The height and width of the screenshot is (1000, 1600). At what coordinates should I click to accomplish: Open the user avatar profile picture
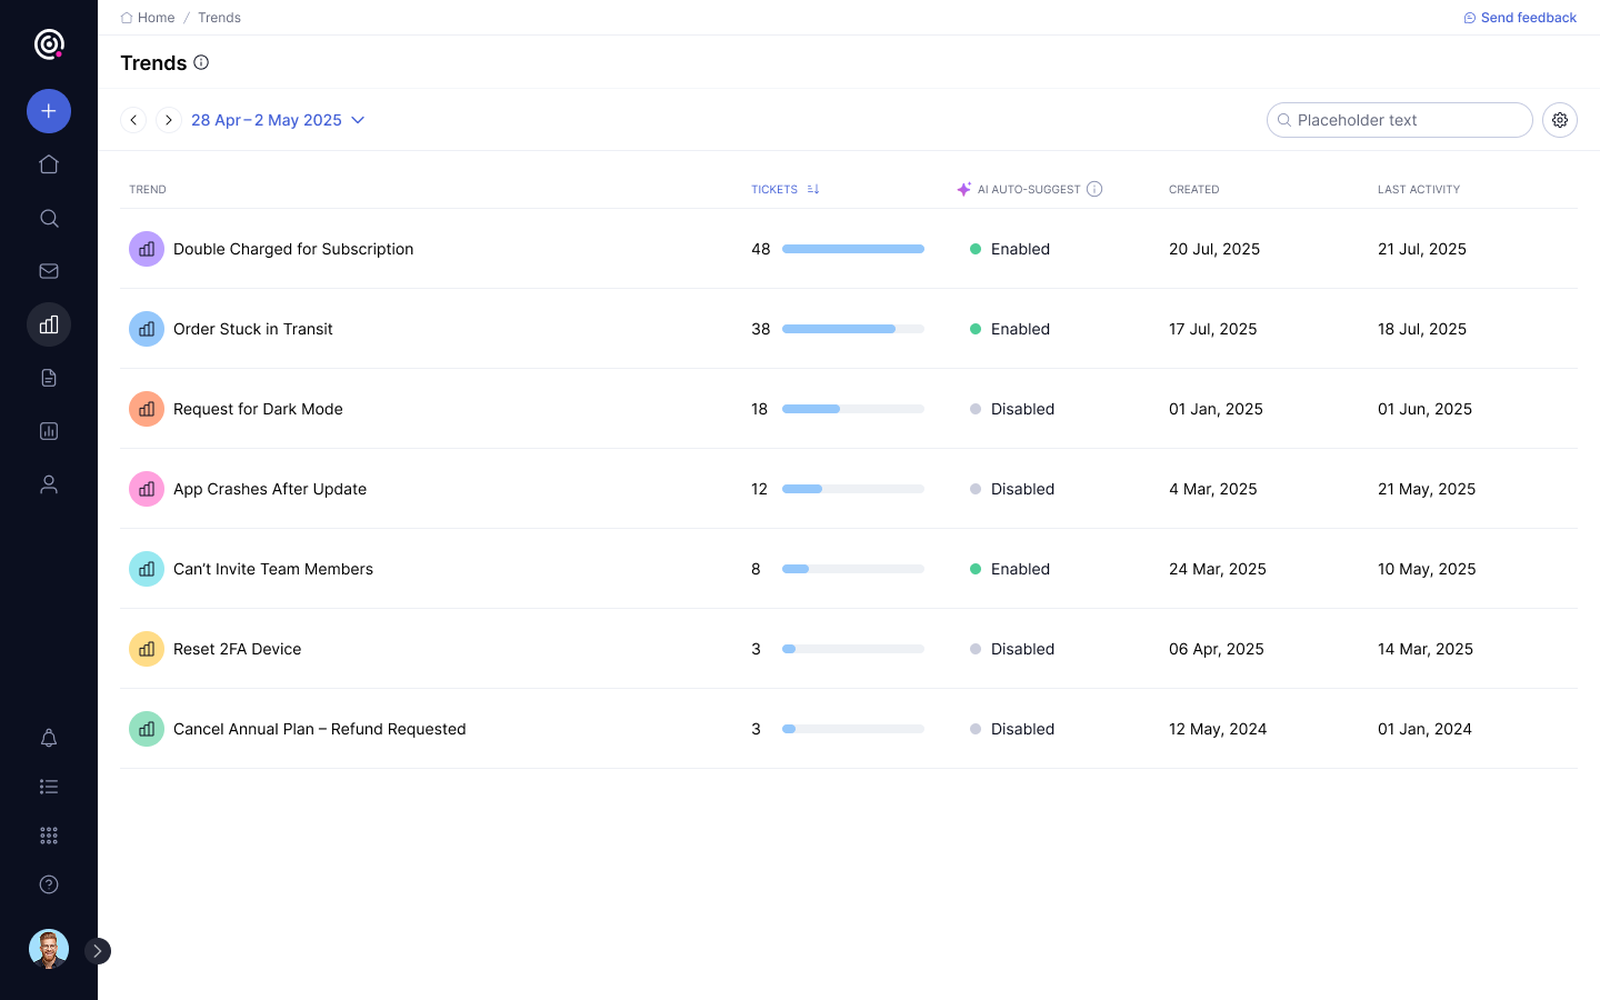point(48,949)
